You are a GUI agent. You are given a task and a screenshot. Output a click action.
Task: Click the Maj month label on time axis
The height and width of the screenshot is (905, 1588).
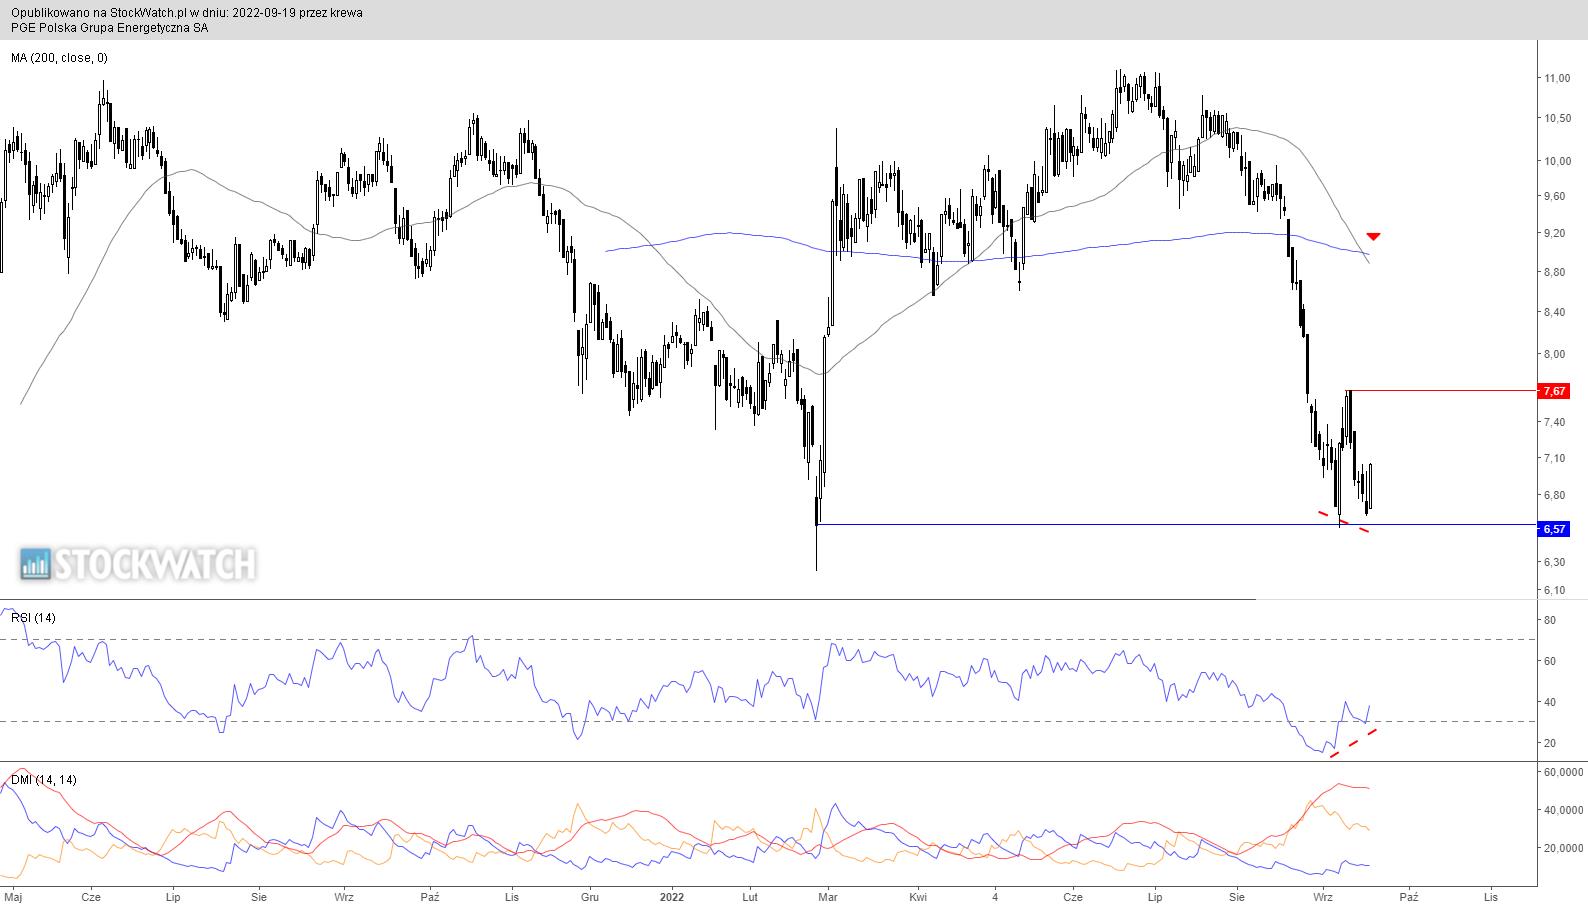12,897
